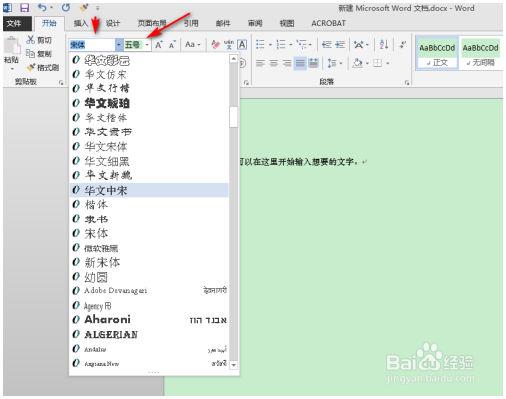Open the Line Spacing dropdown
Image resolution: width=506 pixels, height=399 pixels.
click(341, 63)
